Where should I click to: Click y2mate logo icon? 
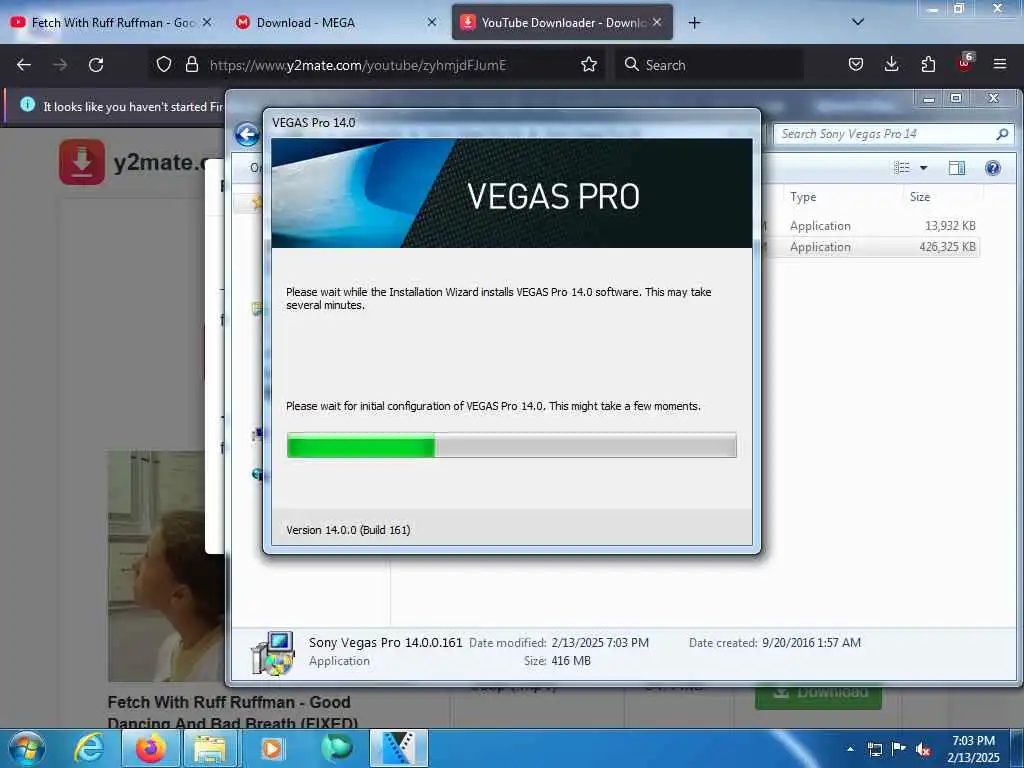click(82, 161)
